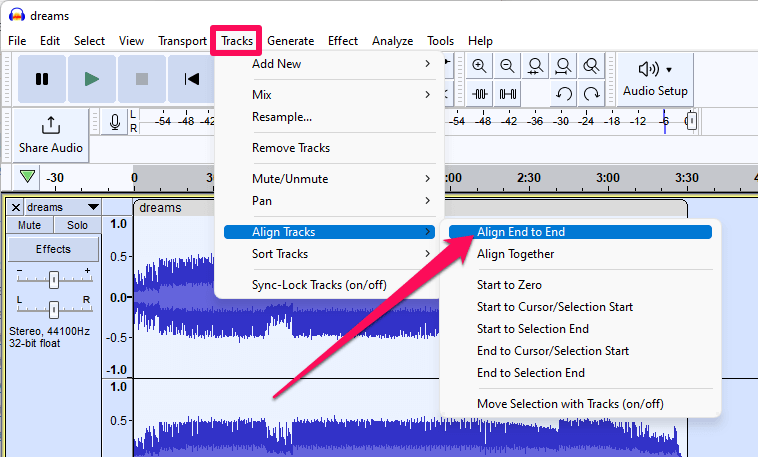Pause playback with the Pause button
Viewport: 758px width, 457px height.
42,79
